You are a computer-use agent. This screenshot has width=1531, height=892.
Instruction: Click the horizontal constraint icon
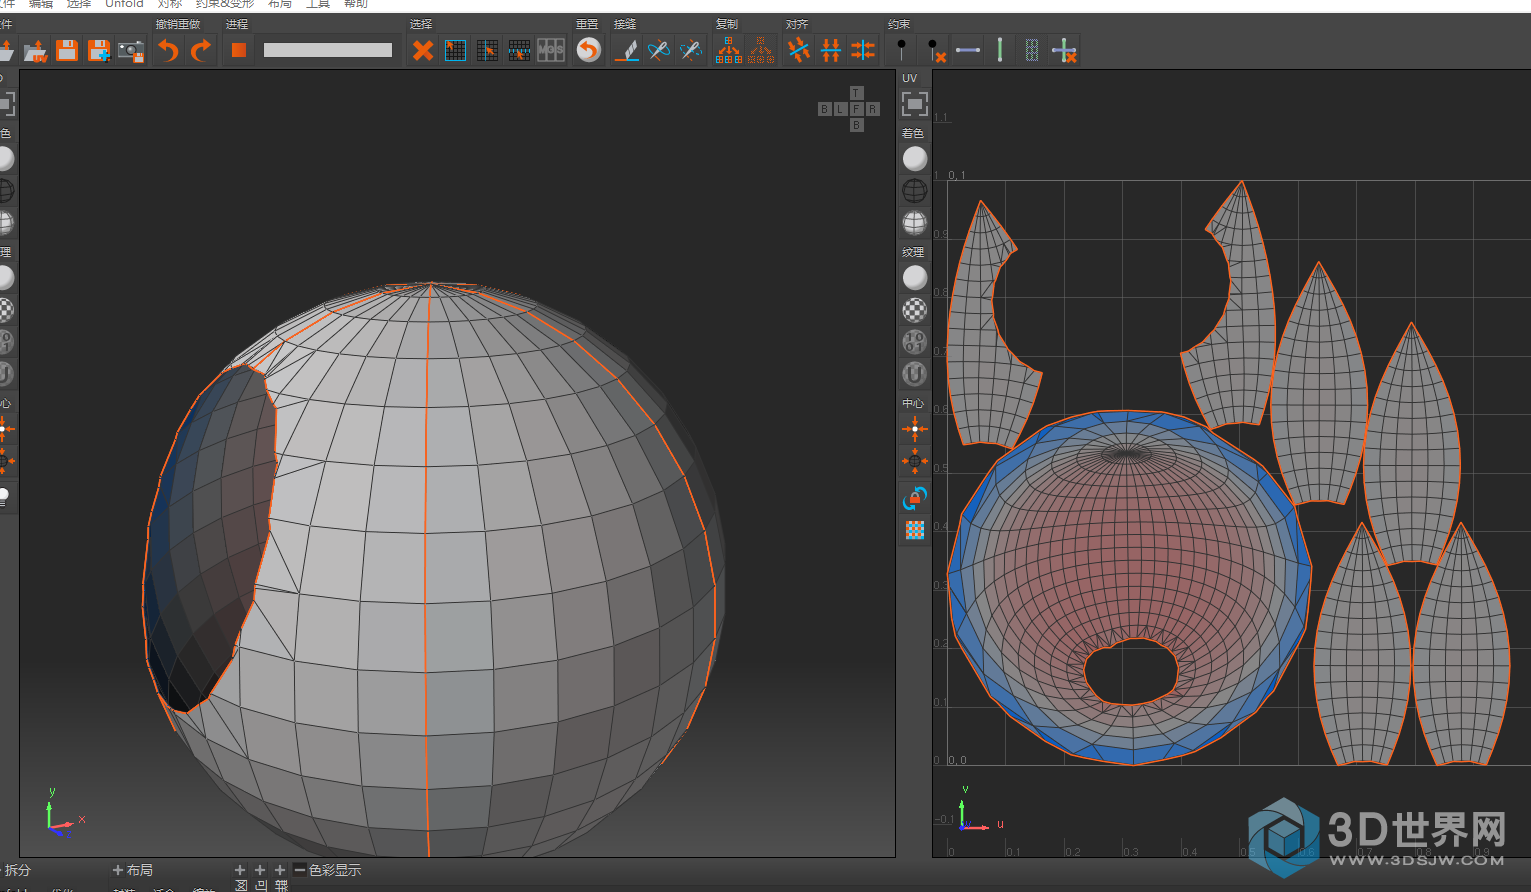(x=967, y=50)
